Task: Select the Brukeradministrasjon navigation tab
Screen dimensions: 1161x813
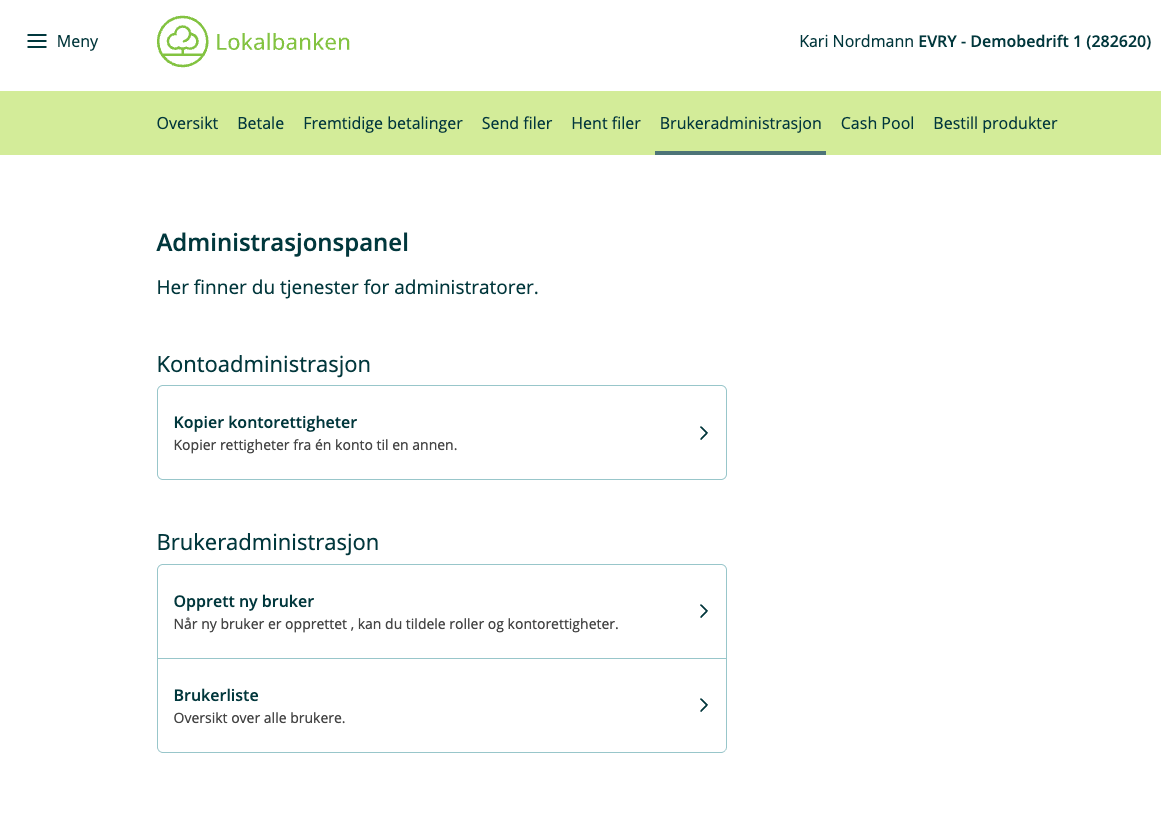Action: 740,123
